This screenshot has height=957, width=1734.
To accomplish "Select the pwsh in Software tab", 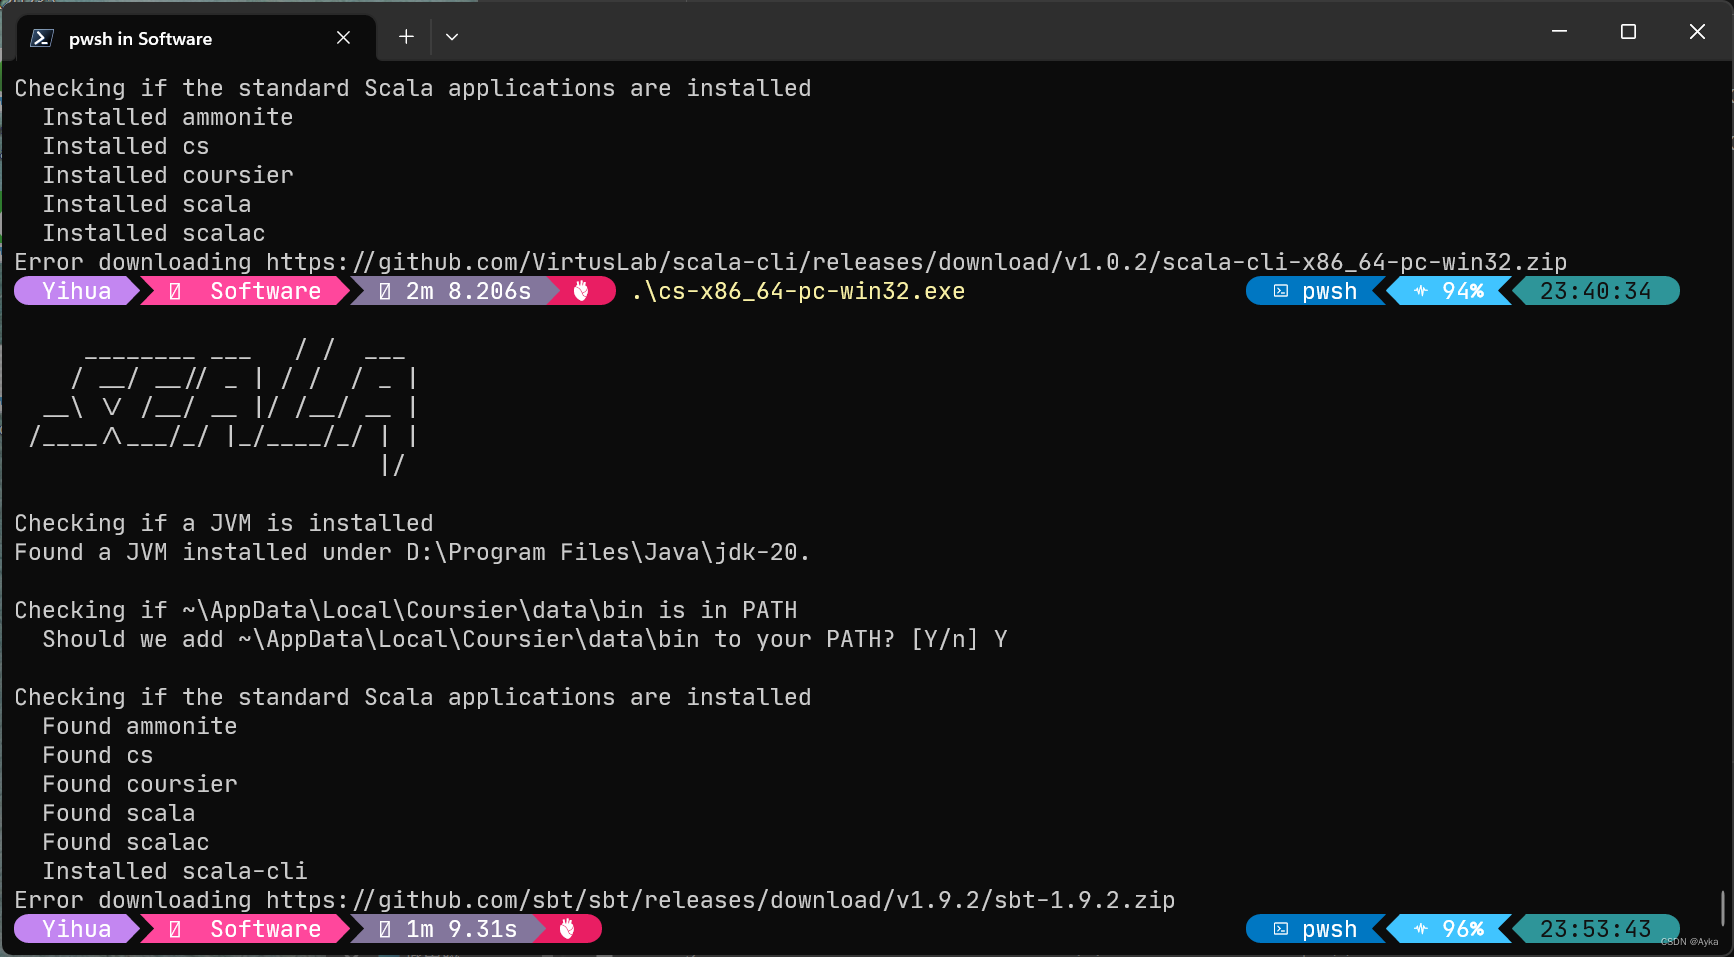I will 140,38.
